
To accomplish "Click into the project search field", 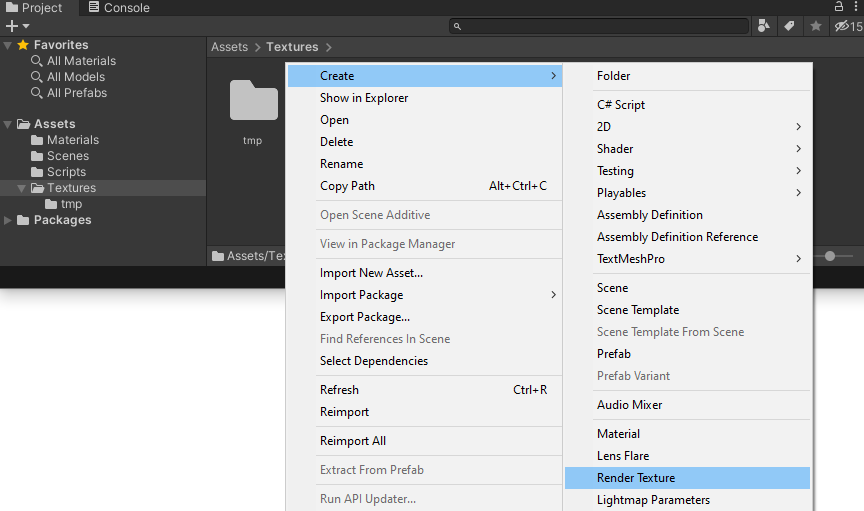I will (600, 26).
